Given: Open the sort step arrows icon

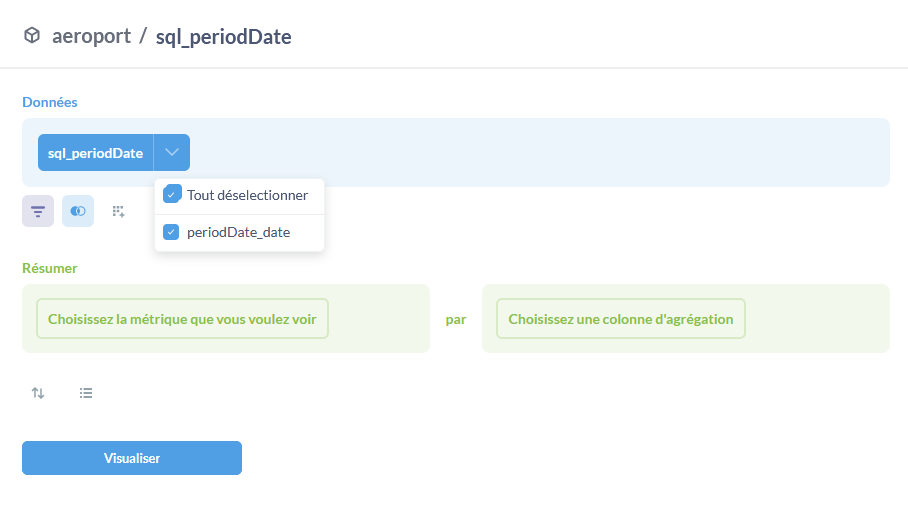Looking at the screenshot, I should click(38, 393).
